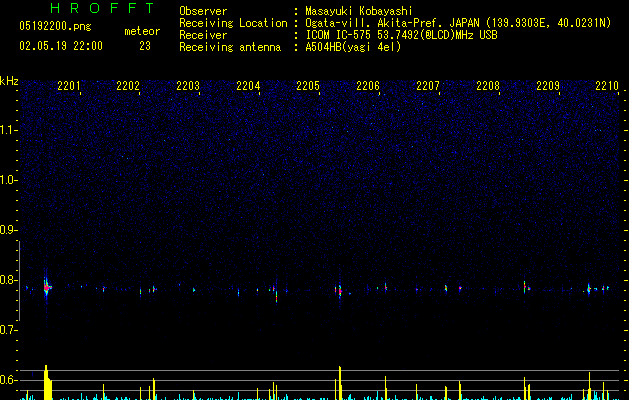The width and height of the screenshot is (629, 400).
Task: Select the observer name Masayuki Kobayashi
Action: pos(359,11)
